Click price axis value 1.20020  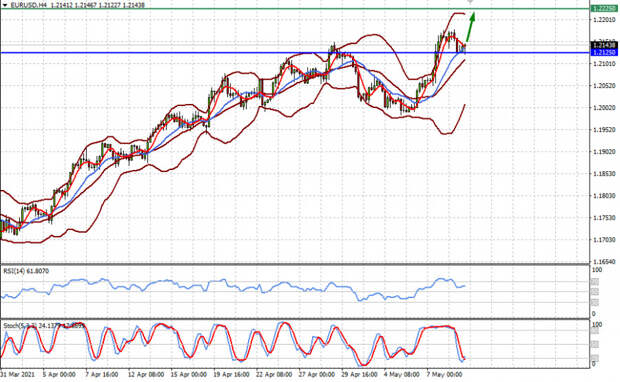click(x=605, y=108)
